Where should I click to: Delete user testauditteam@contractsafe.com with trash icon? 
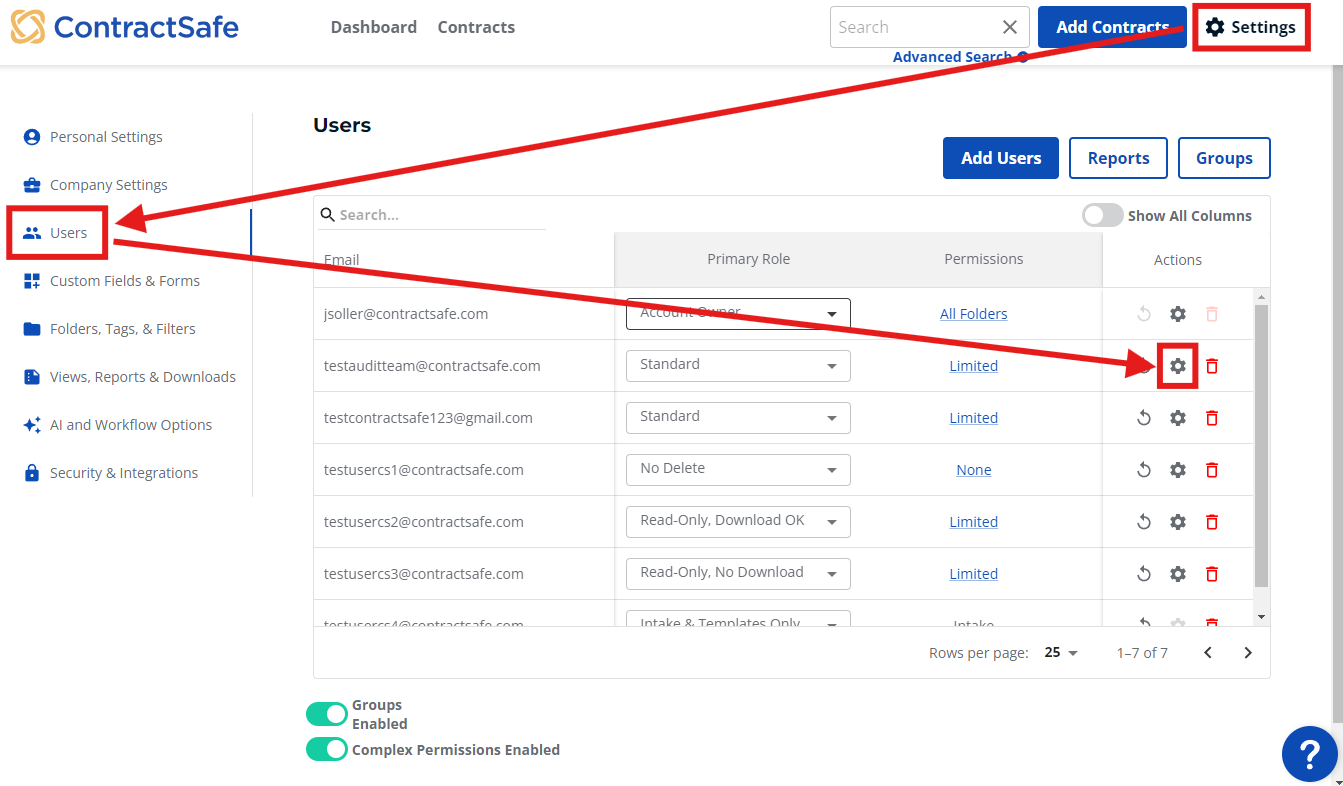click(x=1212, y=366)
